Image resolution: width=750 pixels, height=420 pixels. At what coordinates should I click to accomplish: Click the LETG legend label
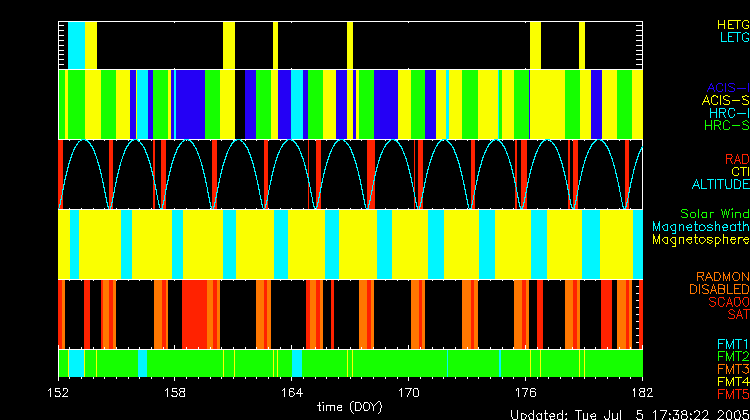[733, 37]
